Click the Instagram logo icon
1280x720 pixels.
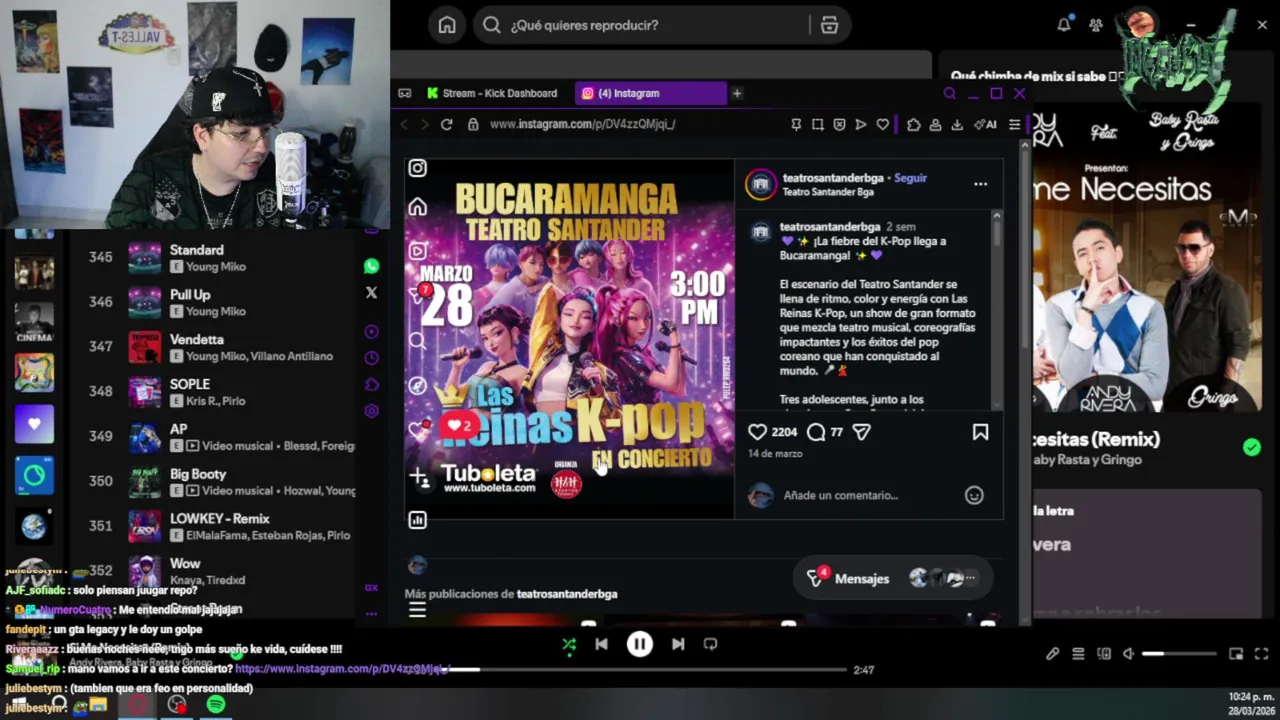coord(417,169)
